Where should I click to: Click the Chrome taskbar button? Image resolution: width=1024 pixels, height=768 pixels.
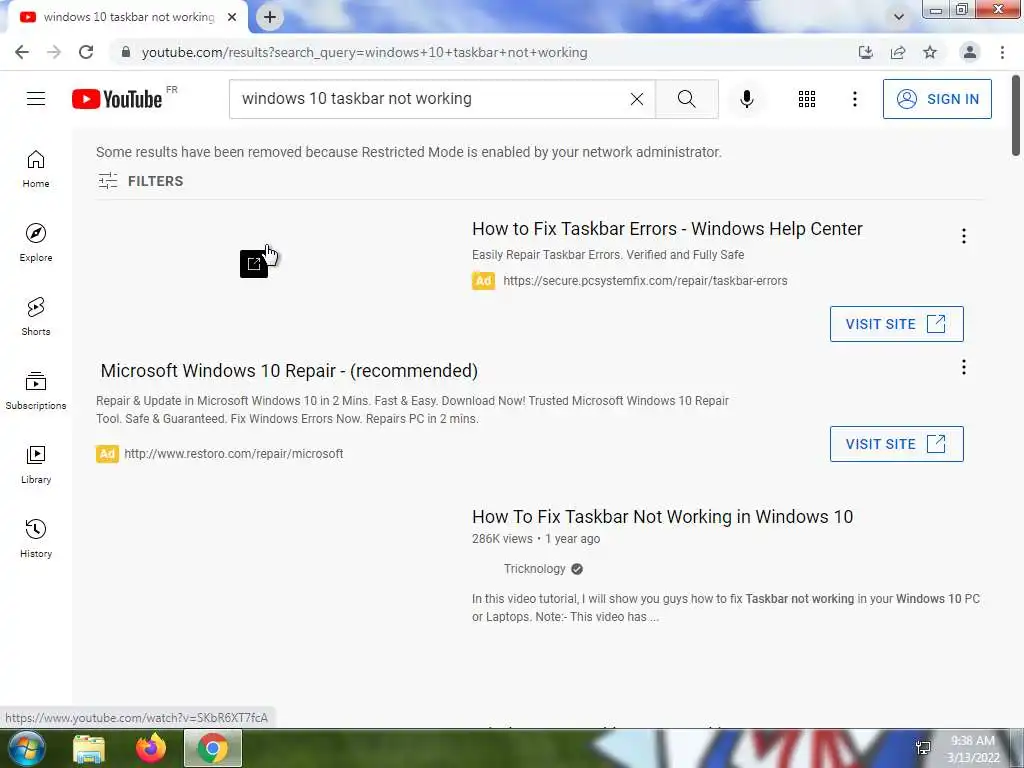(213, 748)
